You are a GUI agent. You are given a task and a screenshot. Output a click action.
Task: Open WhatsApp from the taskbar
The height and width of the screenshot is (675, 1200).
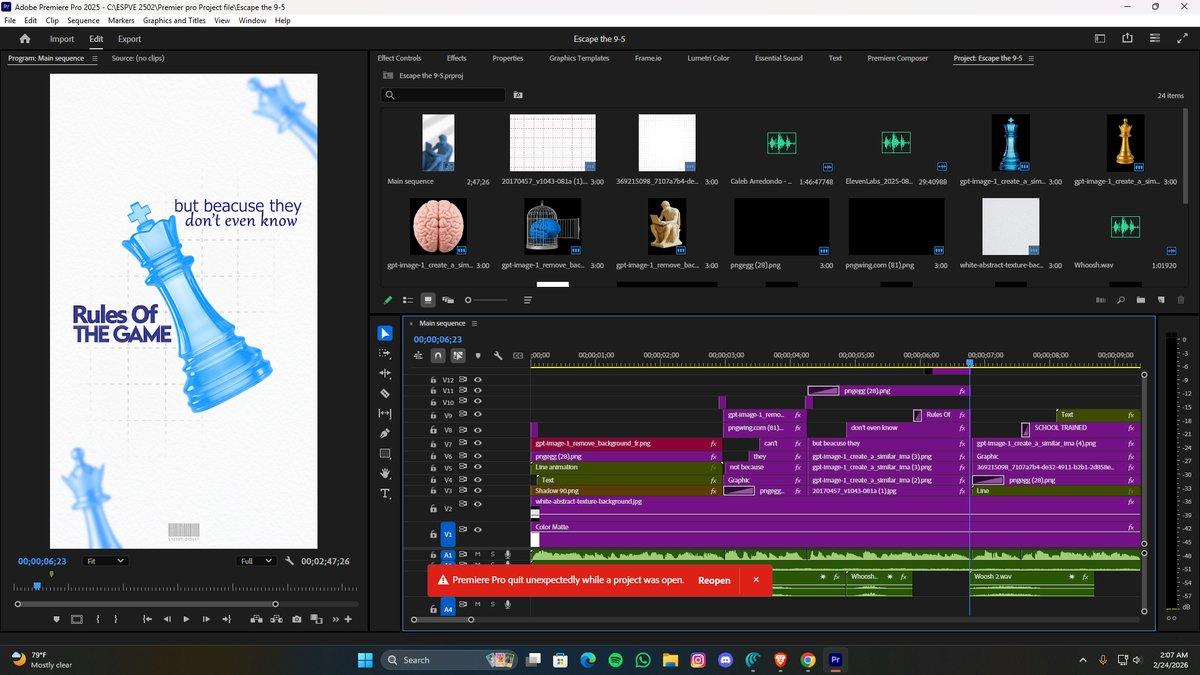tap(642, 659)
